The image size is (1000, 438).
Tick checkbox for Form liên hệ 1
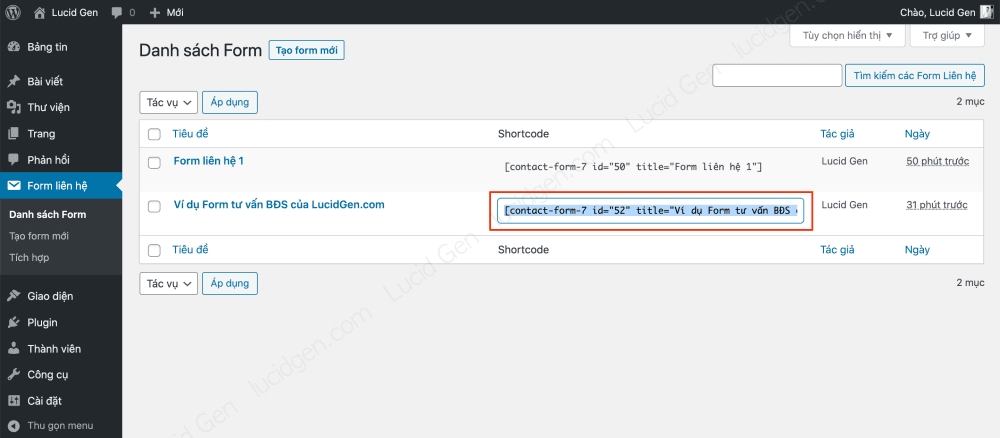pyautogui.click(x=154, y=162)
